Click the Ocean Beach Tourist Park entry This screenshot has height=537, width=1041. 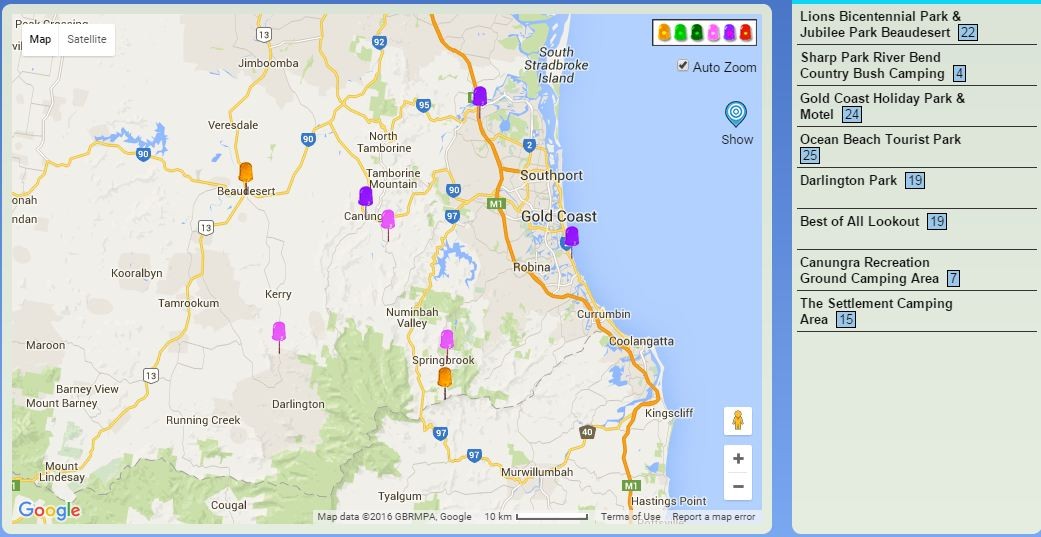880,140
